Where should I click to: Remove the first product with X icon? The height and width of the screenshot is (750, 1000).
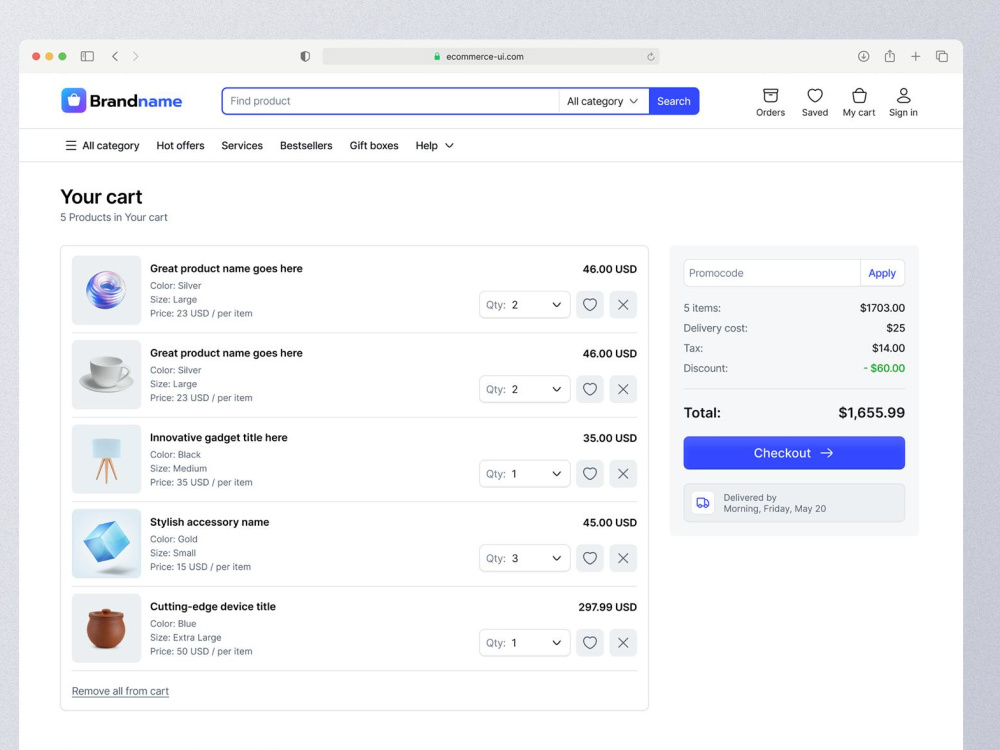[623, 305]
